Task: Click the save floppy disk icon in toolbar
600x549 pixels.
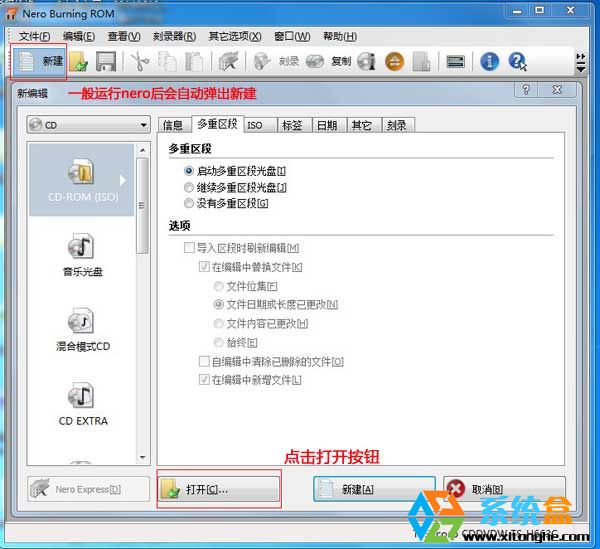Action: pyautogui.click(x=106, y=61)
